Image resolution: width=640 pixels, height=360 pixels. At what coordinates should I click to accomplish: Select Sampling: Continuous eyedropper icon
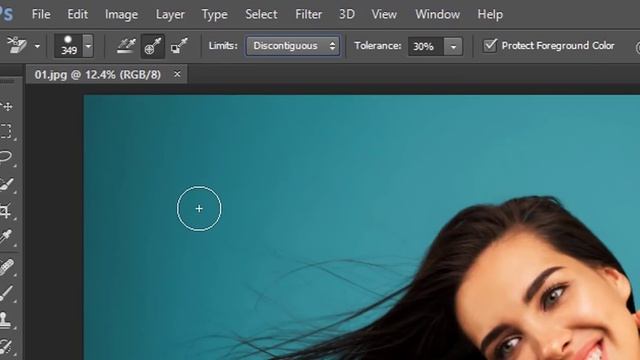point(126,45)
